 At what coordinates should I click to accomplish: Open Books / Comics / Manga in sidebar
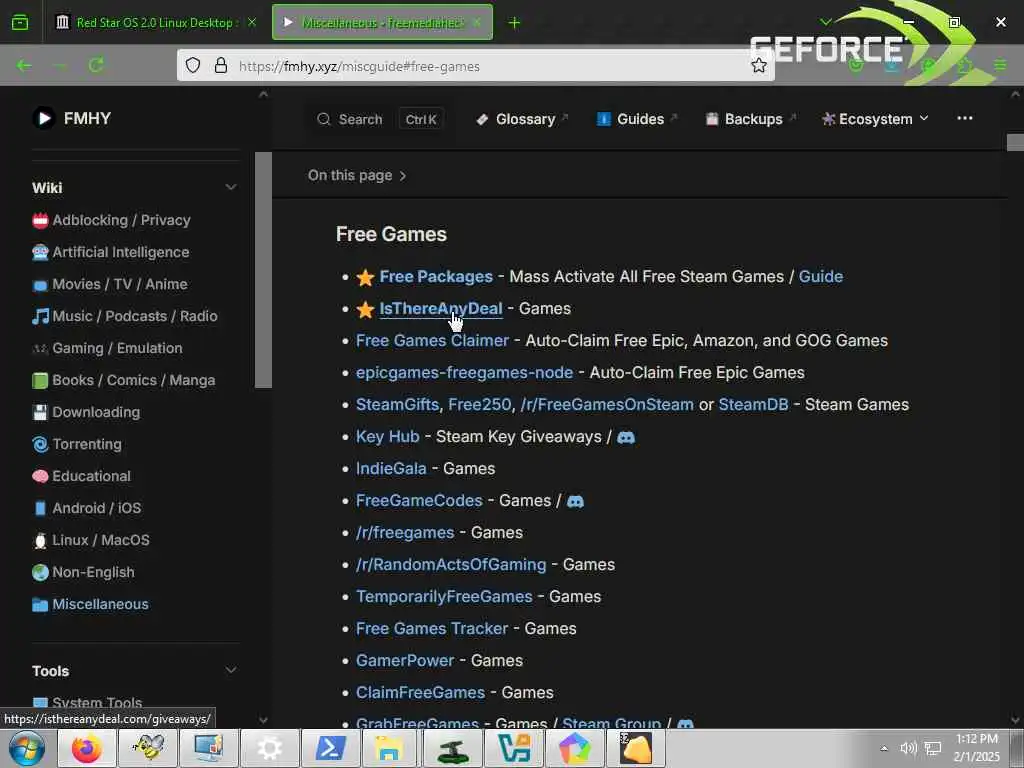123,380
